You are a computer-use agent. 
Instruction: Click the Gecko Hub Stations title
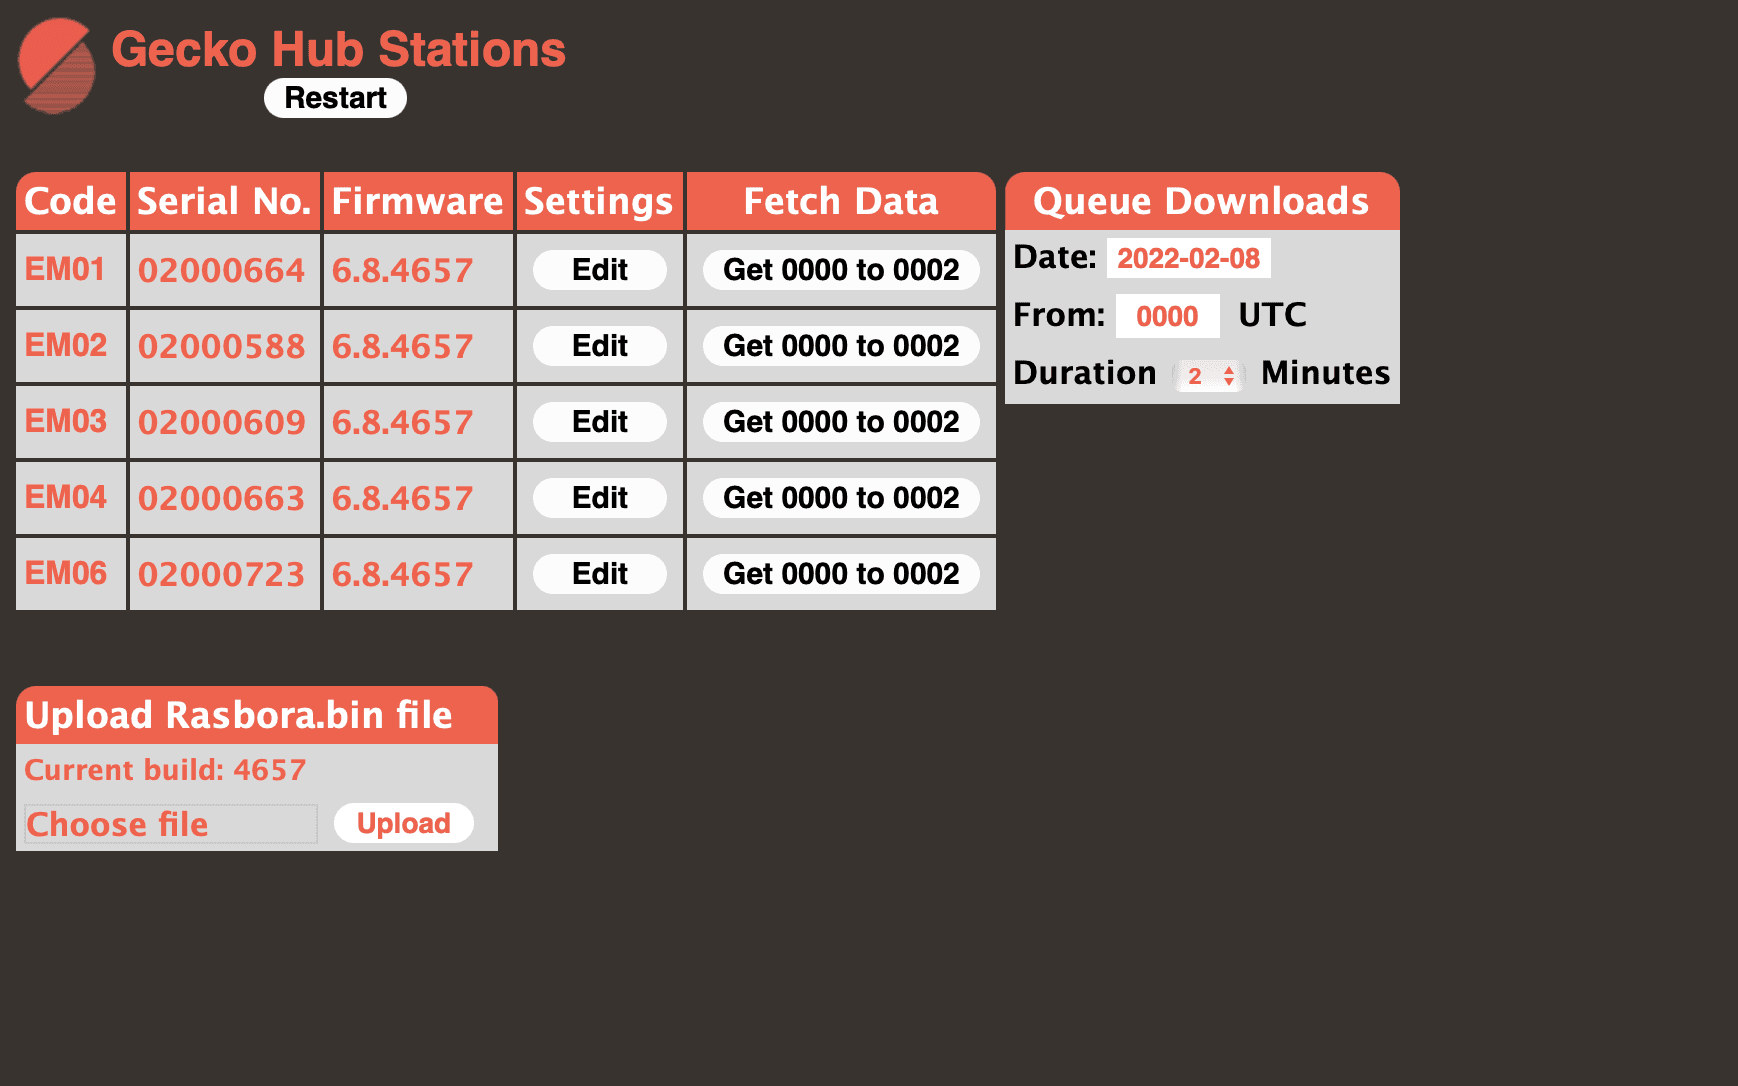point(339,49)
